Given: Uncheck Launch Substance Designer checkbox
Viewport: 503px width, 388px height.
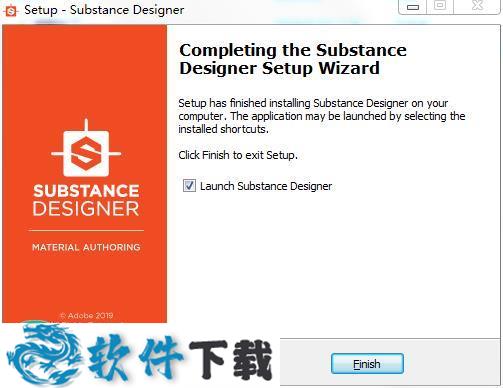Looking at the screenshot, I should coord(189,185).
